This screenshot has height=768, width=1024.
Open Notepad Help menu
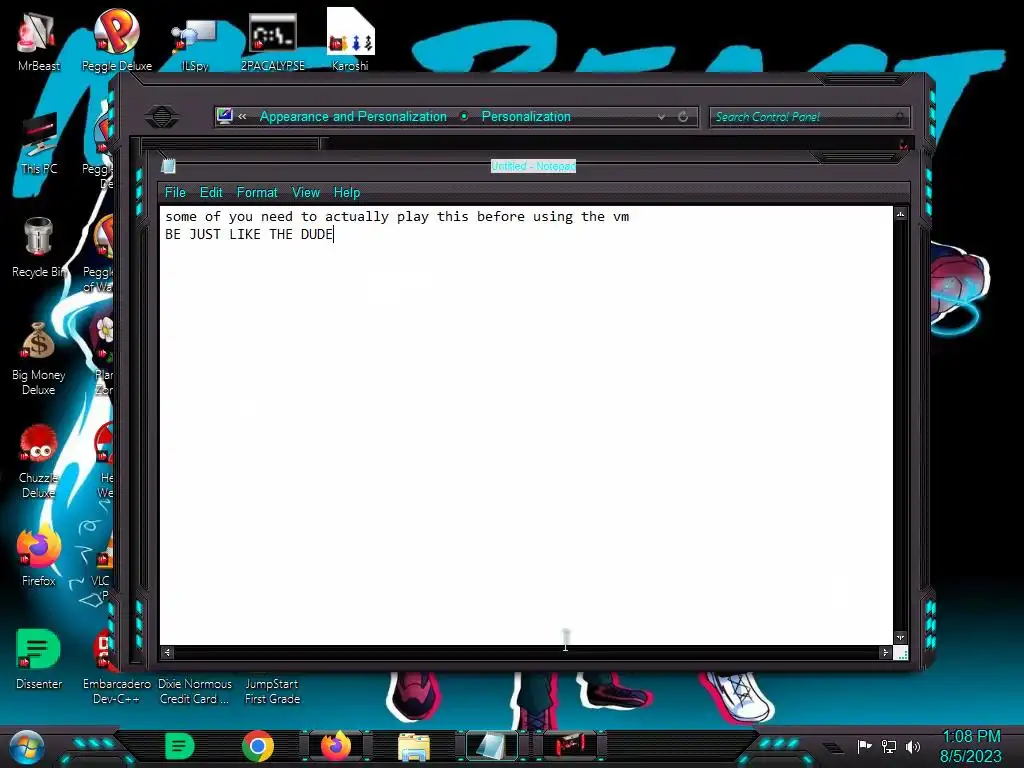tap(347, 193)
